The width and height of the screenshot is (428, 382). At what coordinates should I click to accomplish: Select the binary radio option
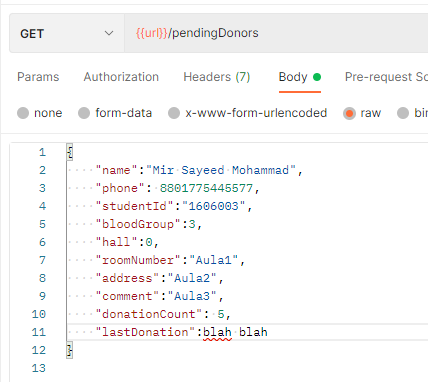click(x=403, y=113)
